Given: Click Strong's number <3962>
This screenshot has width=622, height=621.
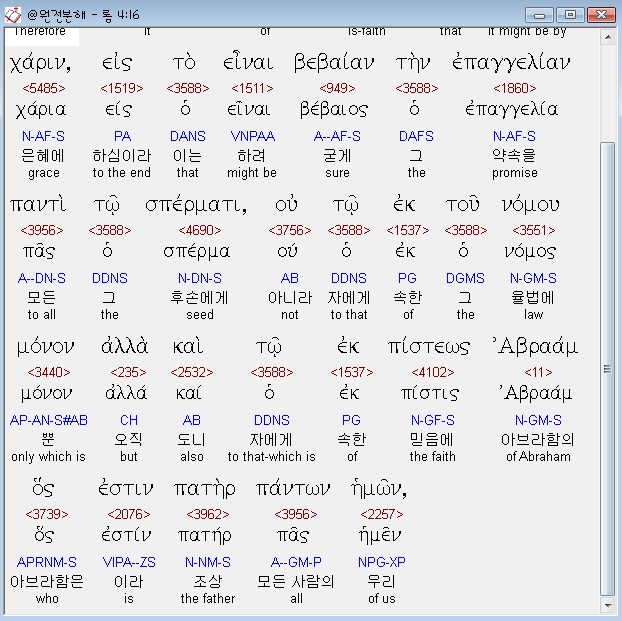Looking at the screenshot, I should point(208,514).
